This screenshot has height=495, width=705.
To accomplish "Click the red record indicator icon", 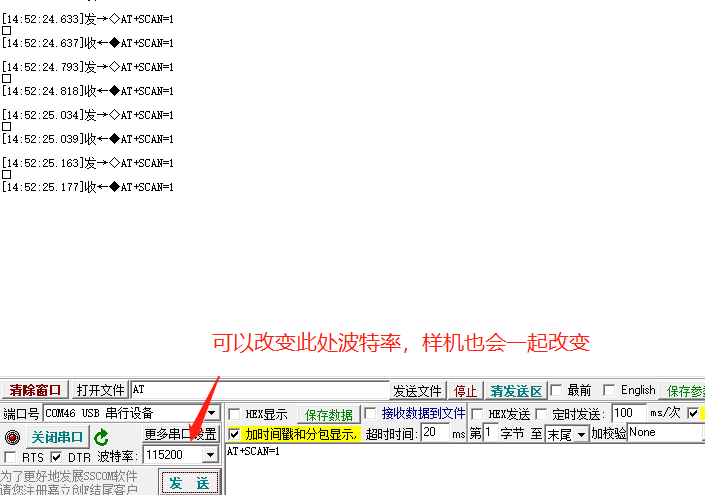I will 12,437.
